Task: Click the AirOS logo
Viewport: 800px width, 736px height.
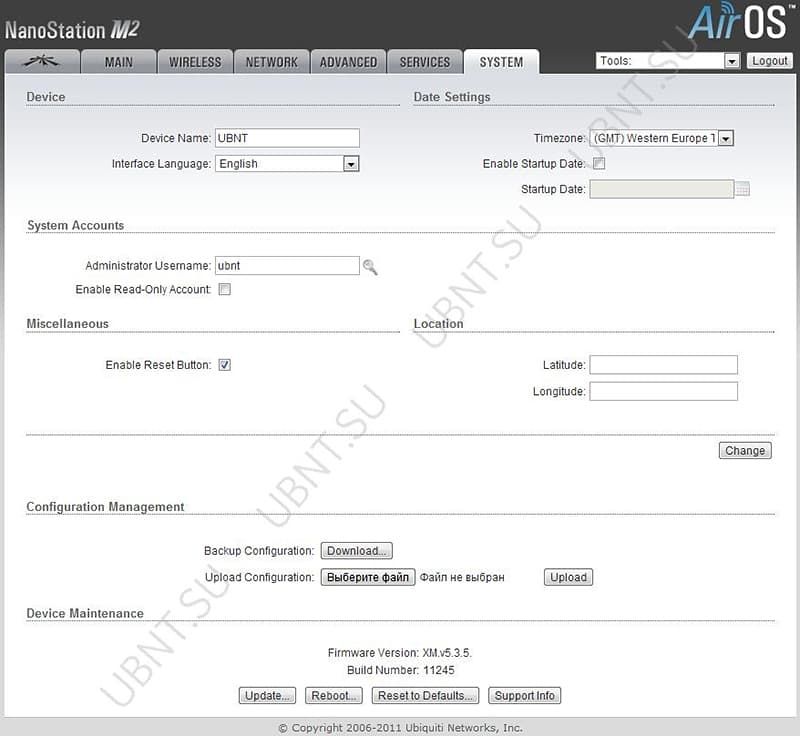Action: coord(740,21)
